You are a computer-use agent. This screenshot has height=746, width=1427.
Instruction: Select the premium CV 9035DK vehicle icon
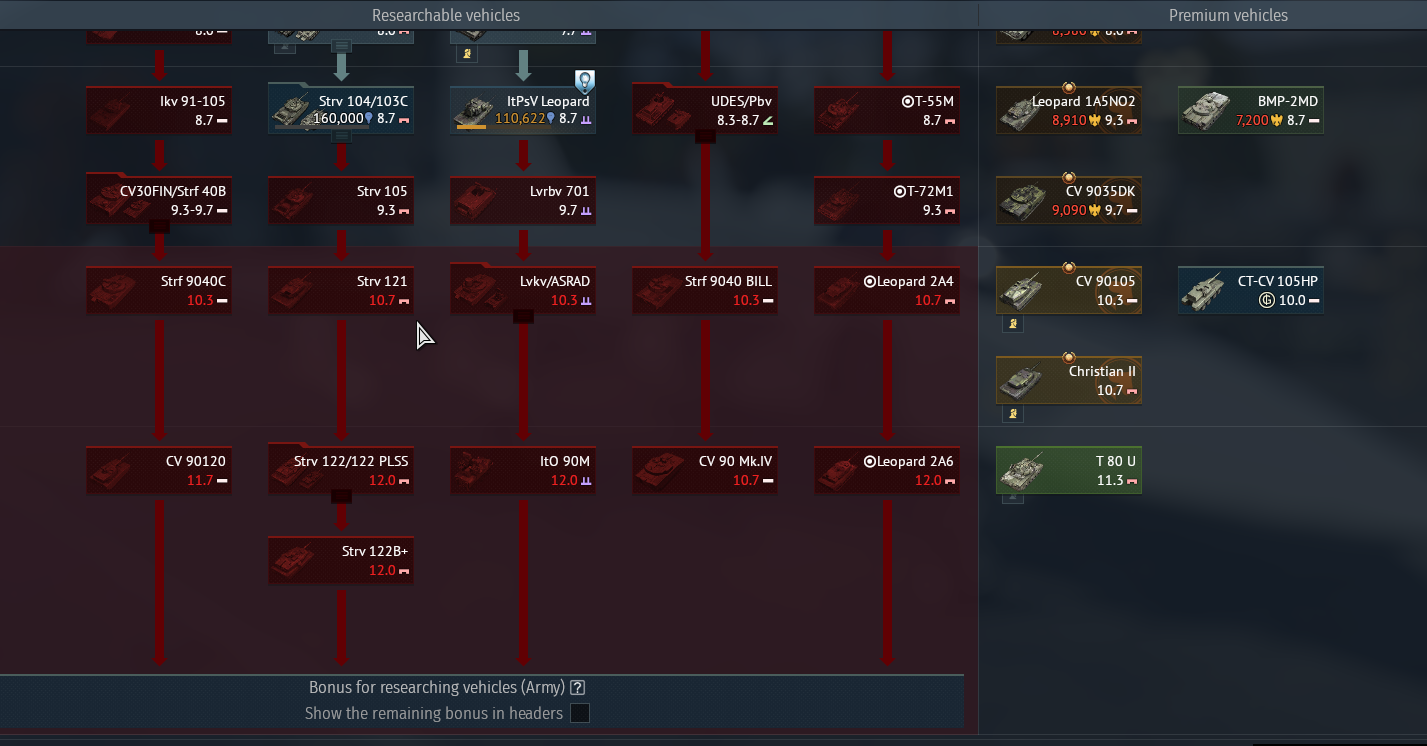[x=1020, y=201]
